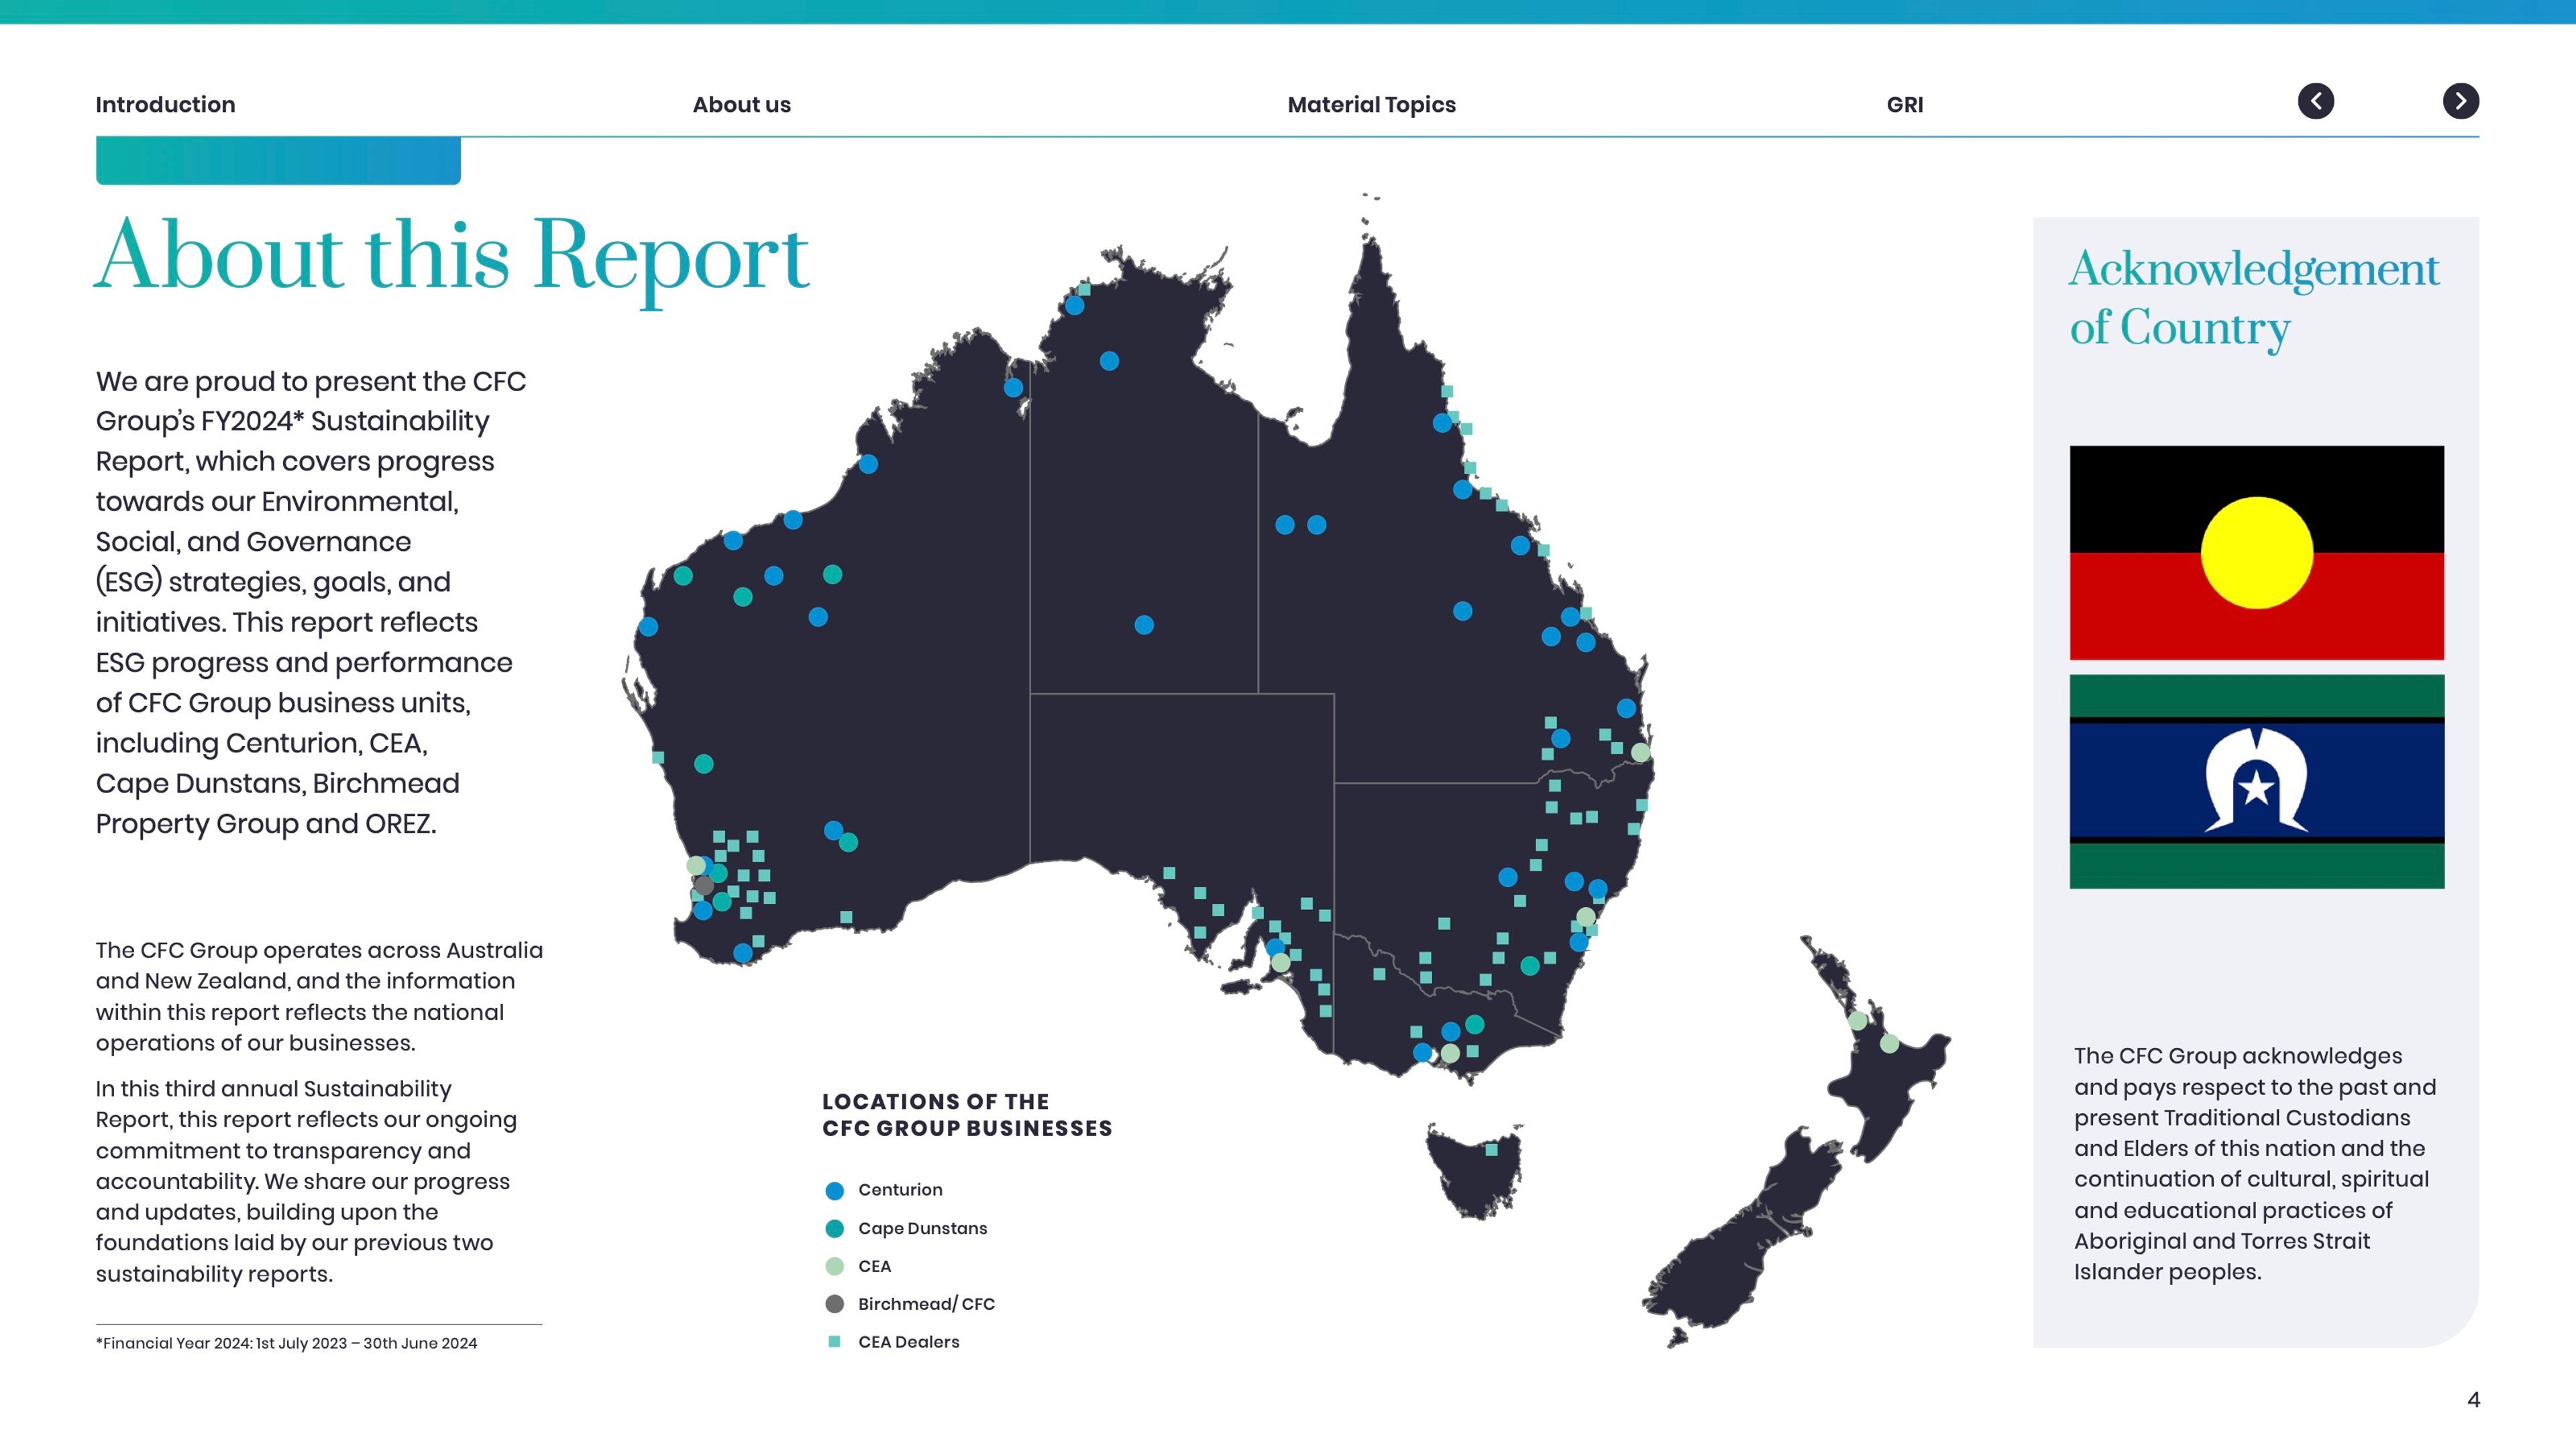Click the paragraph starting 'The CFC Group operates across Australia'

(x=319, y=996)
